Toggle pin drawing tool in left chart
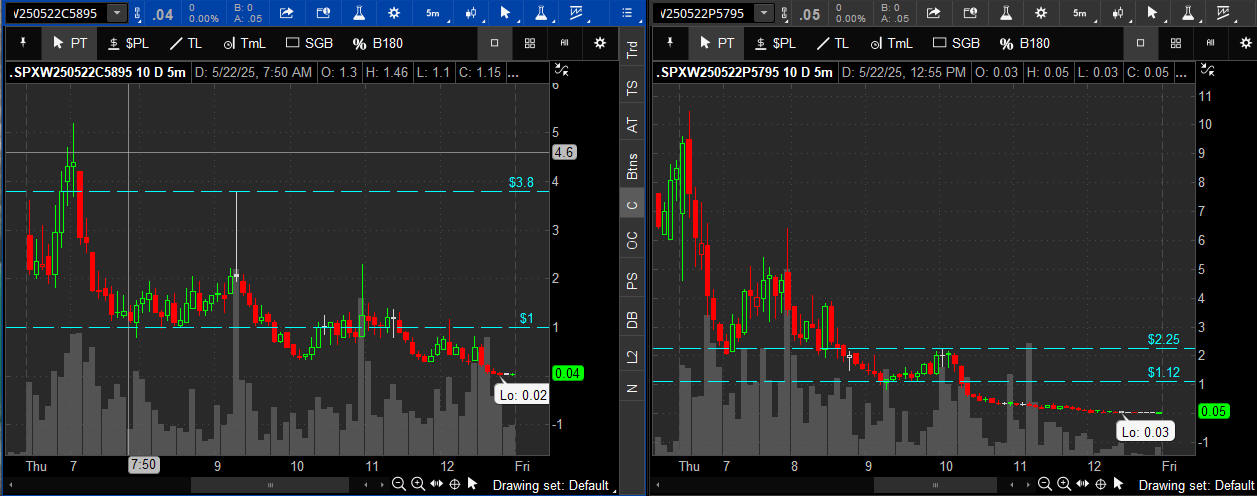 tap(24, 43)
